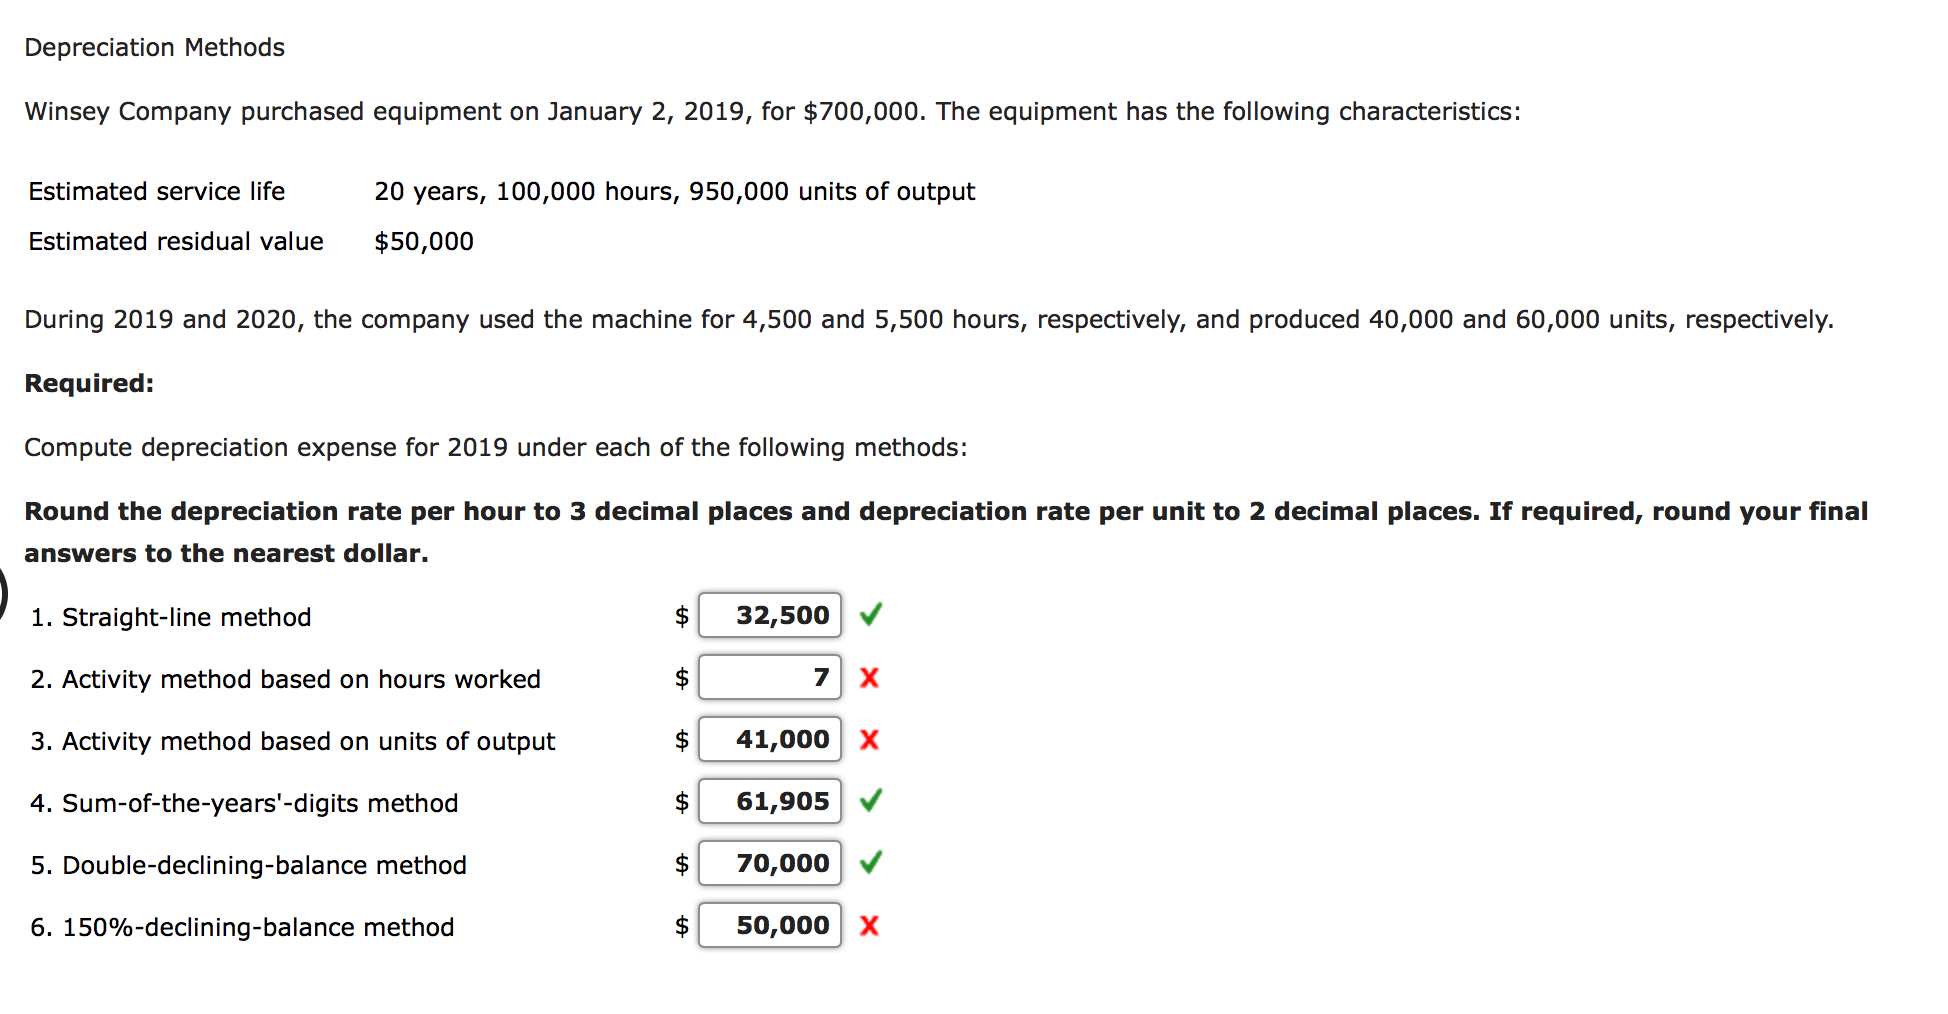1948x1014 pixels.
Task: Click the Estimated residual value text
Action: coord(175,241)
